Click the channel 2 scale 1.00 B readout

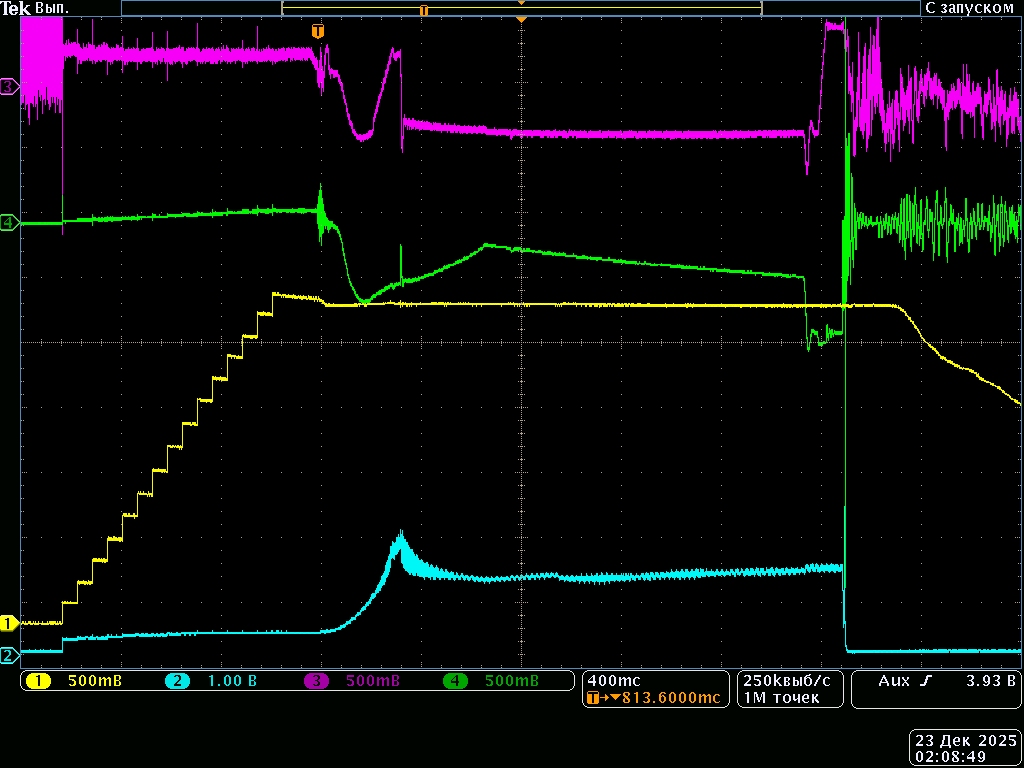pyautogui.click(x=231, y=681)
